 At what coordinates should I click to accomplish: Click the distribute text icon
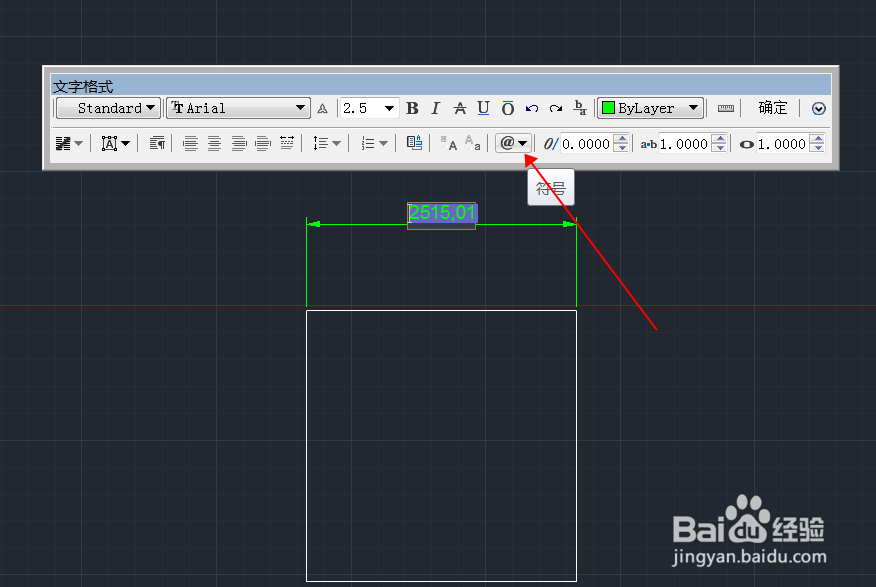pyautogui.click(x=287, y=144)
